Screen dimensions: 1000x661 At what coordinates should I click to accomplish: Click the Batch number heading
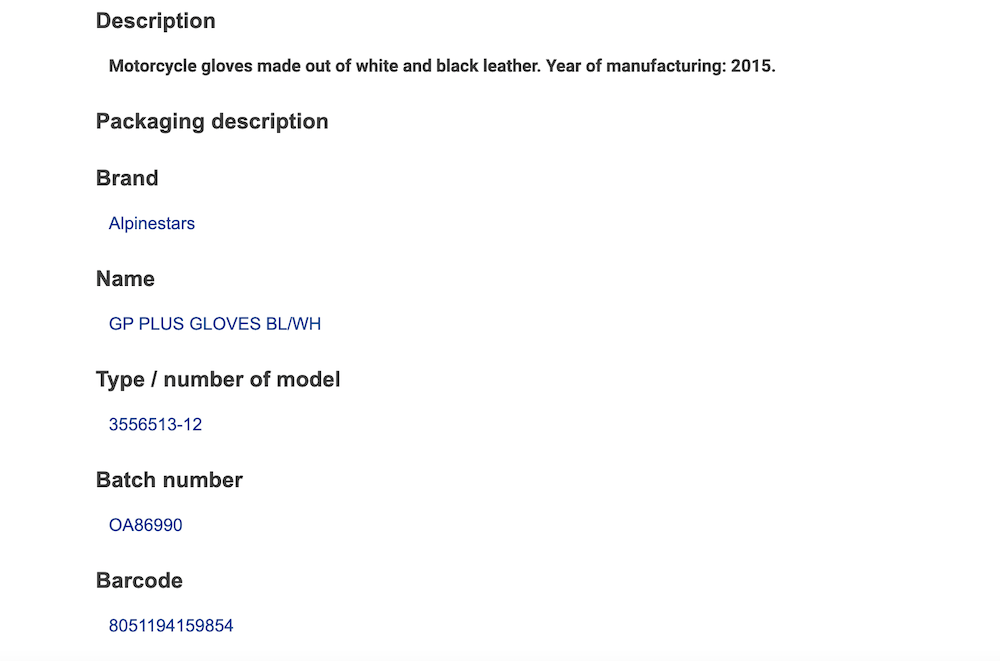pos(169,480)
